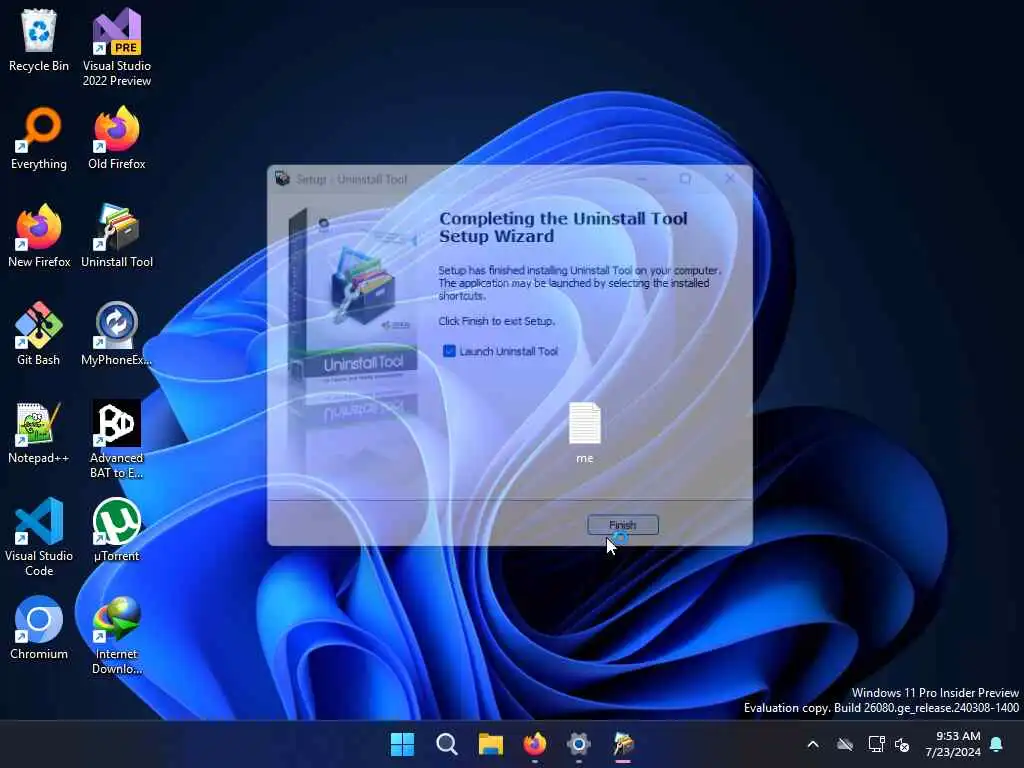
Task: Select the µTorrent desktop shortcut
Action: 117,530
